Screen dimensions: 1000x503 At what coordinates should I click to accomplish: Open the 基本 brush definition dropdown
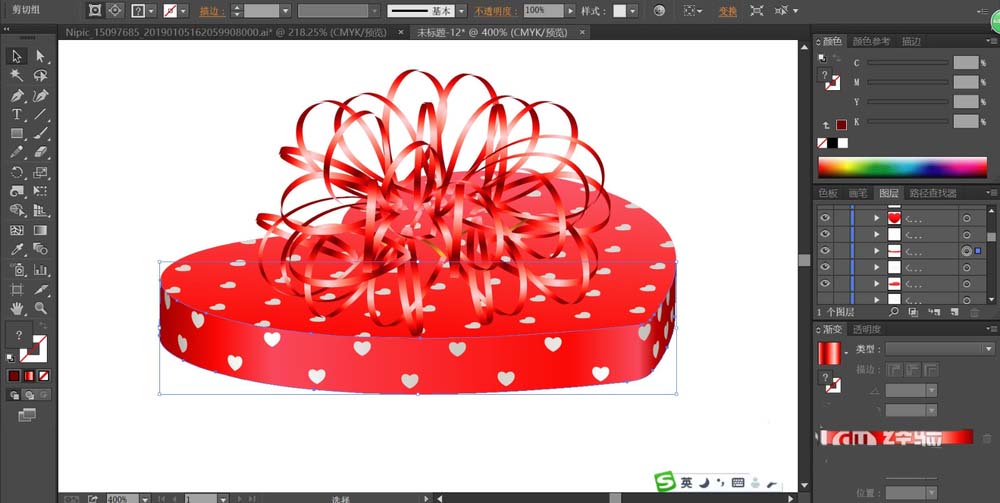coord(461,11)
